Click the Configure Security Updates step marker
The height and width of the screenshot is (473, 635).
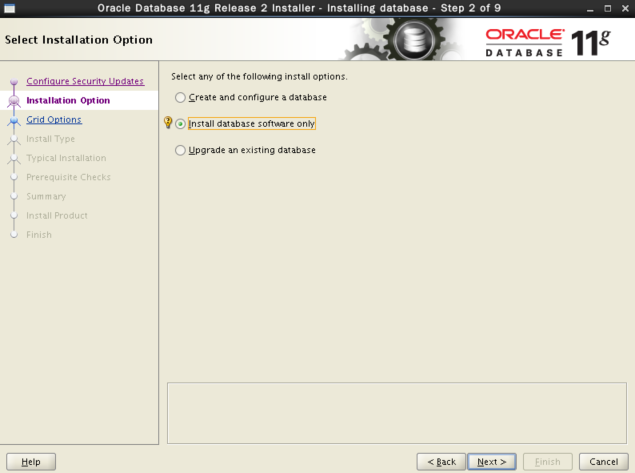pos(13,82)
